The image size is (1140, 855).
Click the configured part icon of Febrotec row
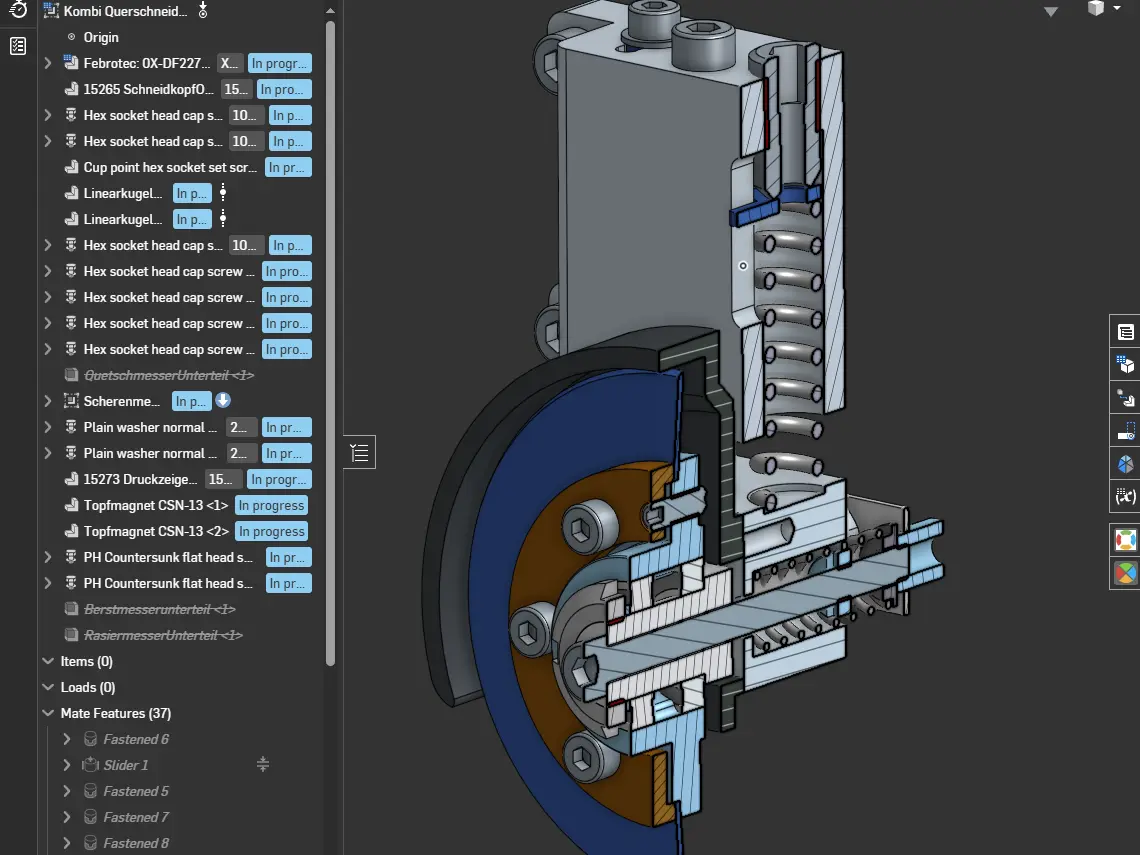71,63
